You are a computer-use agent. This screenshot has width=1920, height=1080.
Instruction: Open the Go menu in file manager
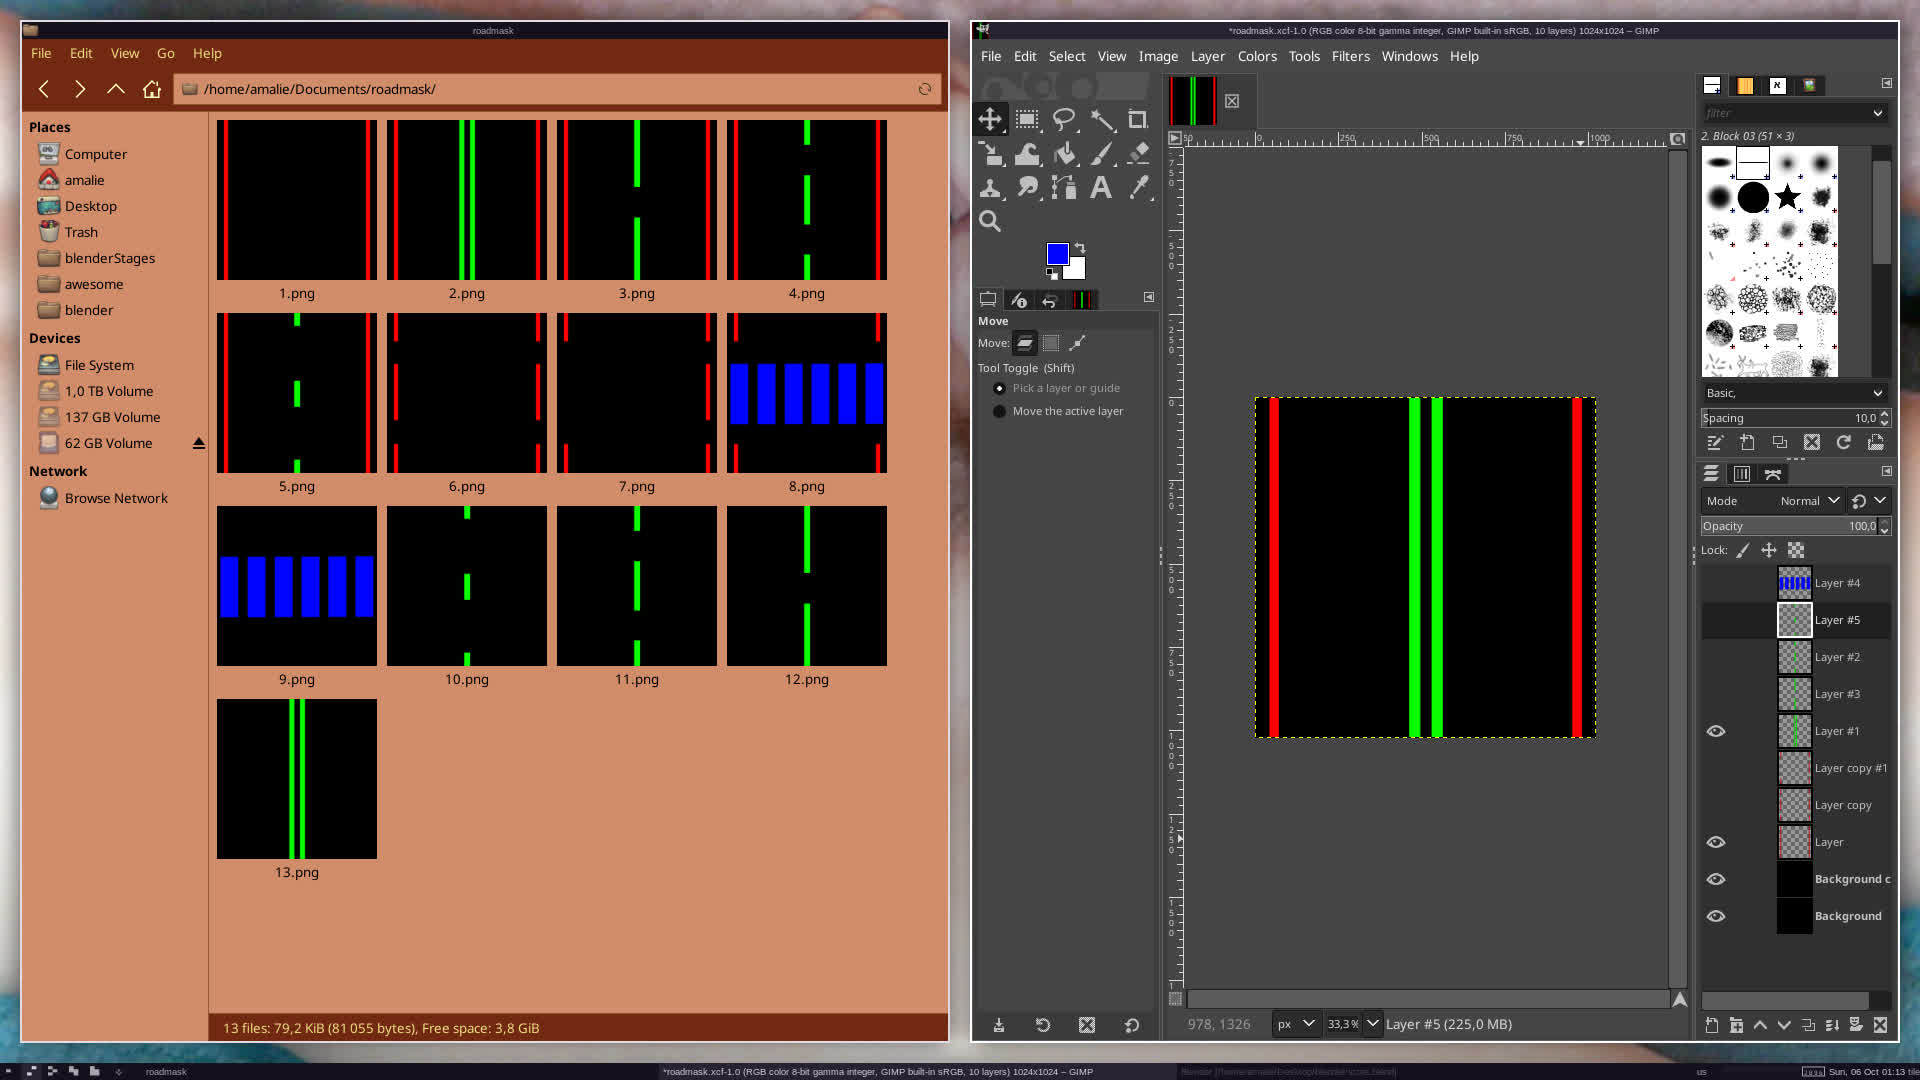pos(165,53)
